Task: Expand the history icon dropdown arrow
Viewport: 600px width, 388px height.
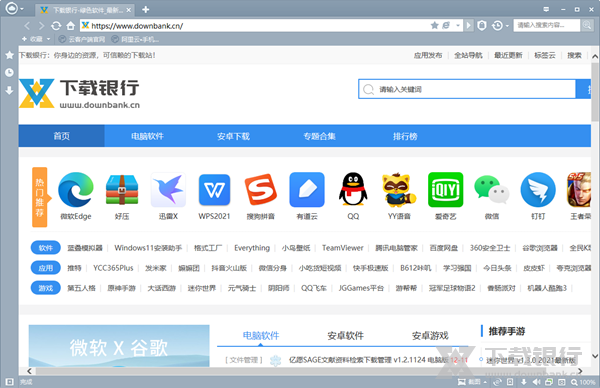Action: point(507,26)
